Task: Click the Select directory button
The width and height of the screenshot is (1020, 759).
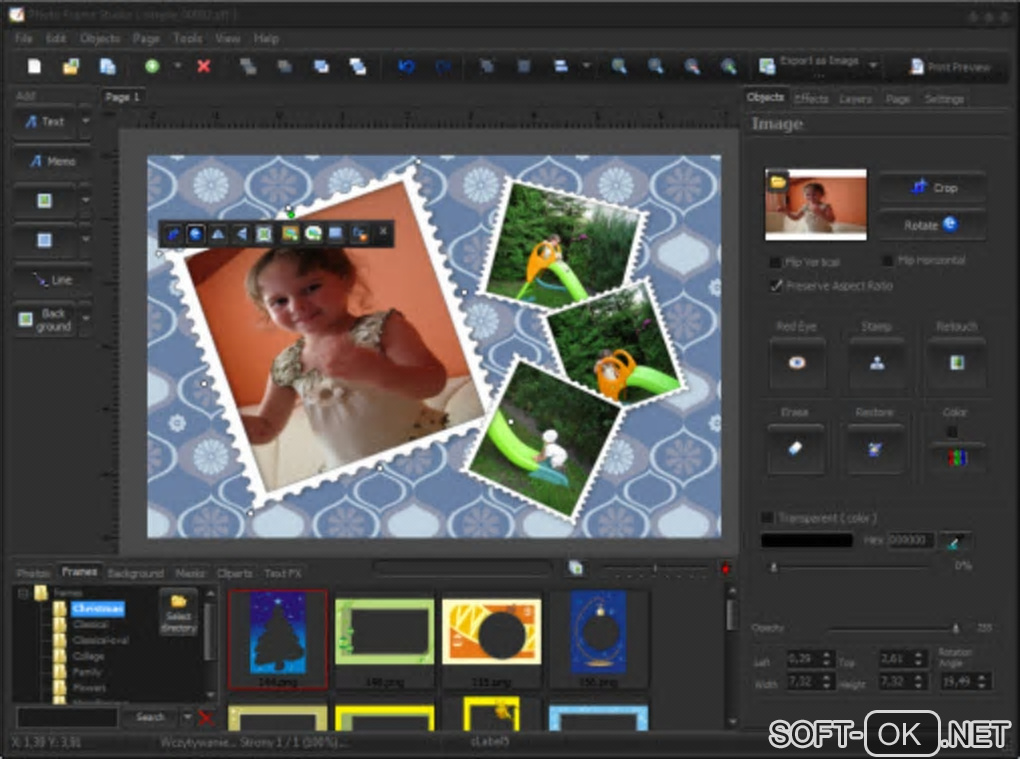Action: pos(179,613)
